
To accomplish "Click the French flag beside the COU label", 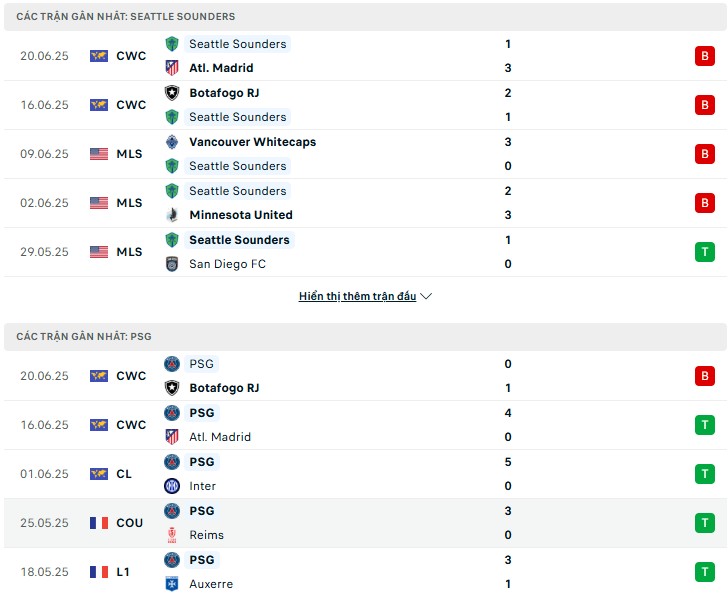I will [x=99, y=523].
